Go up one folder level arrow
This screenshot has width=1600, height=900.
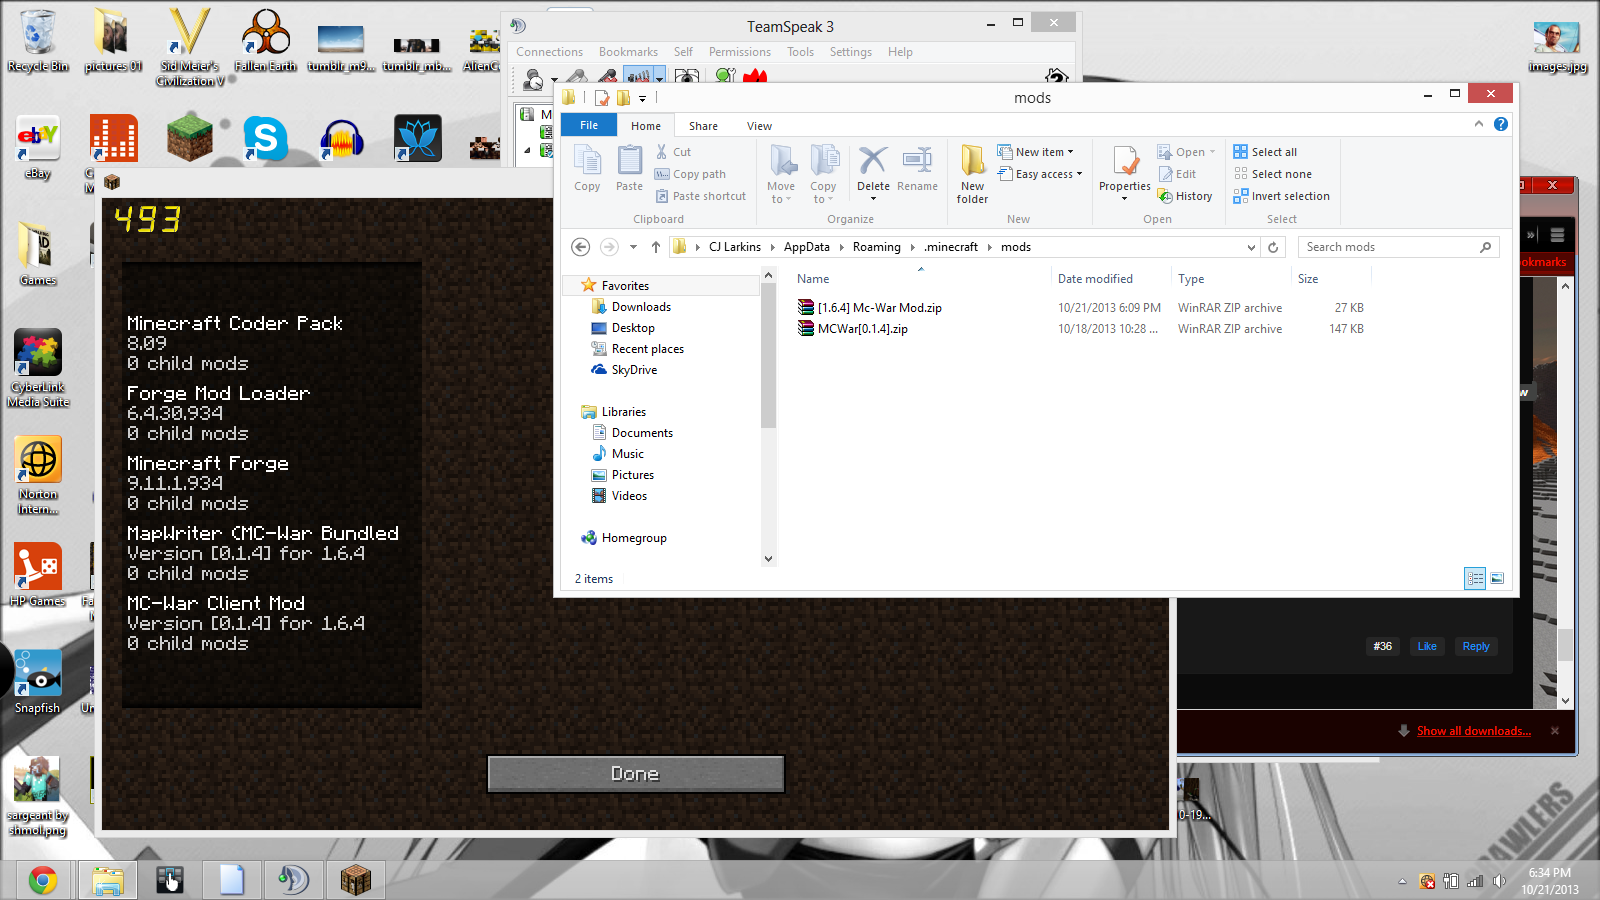(656, 247)
